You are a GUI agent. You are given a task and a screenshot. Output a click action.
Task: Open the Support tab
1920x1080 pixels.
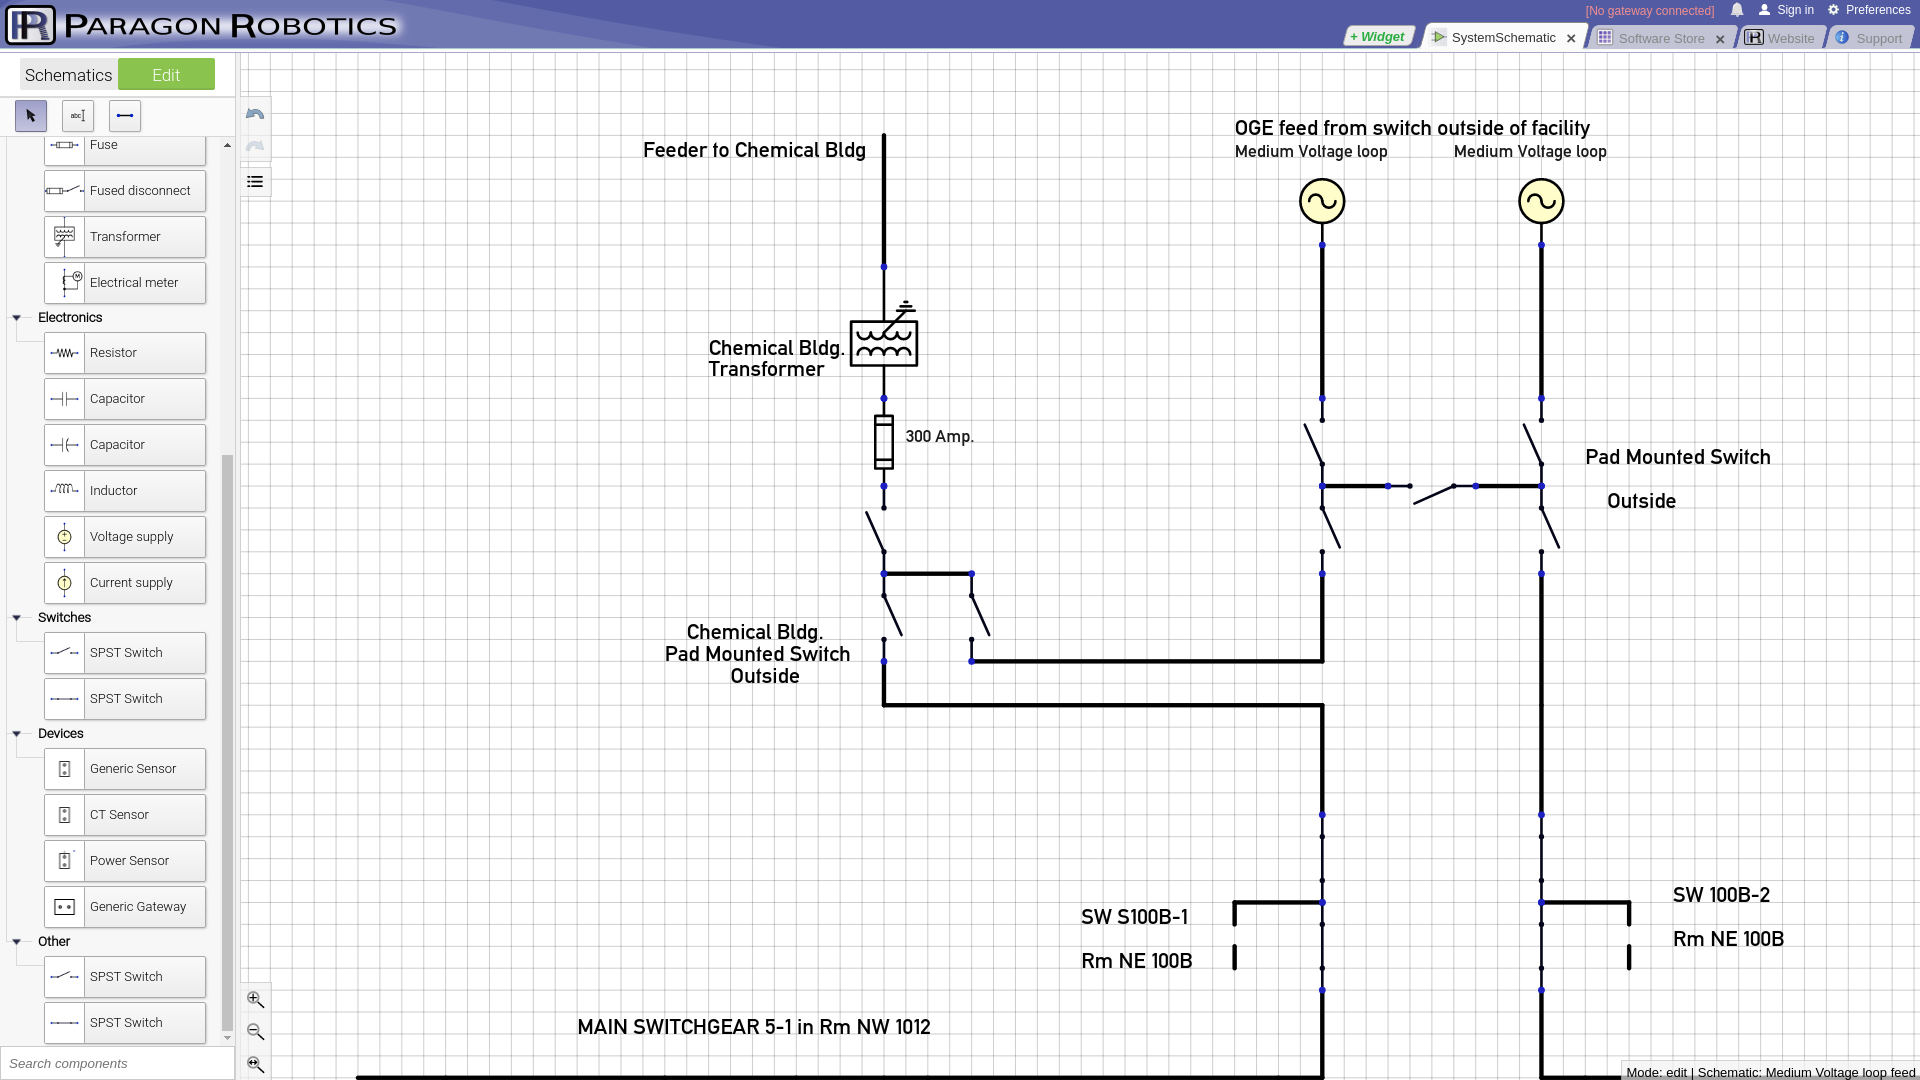pyautogui.click(x=1869, y=38)
